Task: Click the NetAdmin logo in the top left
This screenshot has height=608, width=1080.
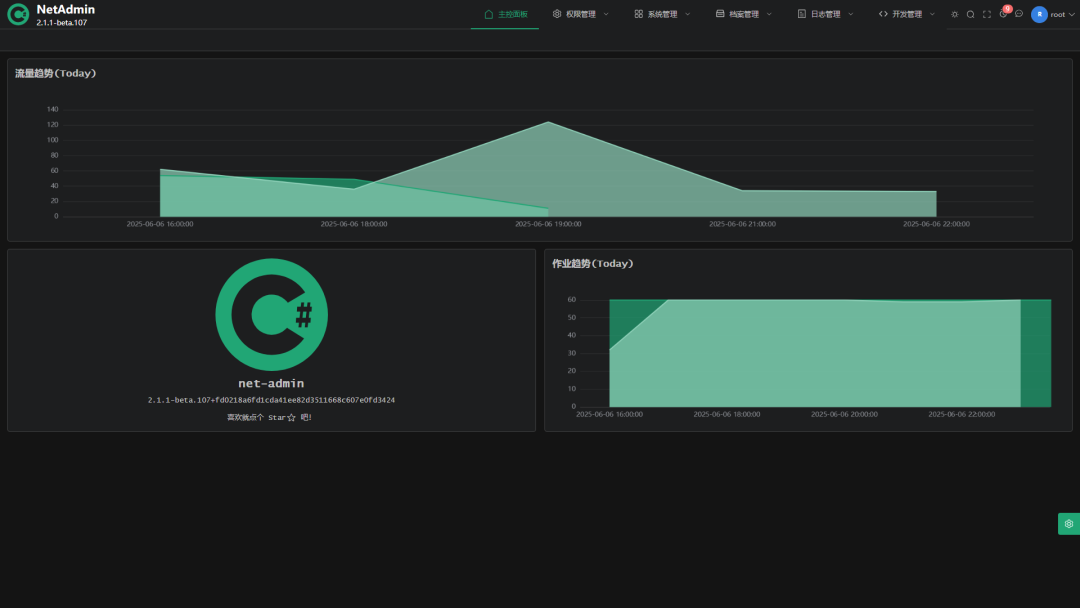Action: coord(17,13)
